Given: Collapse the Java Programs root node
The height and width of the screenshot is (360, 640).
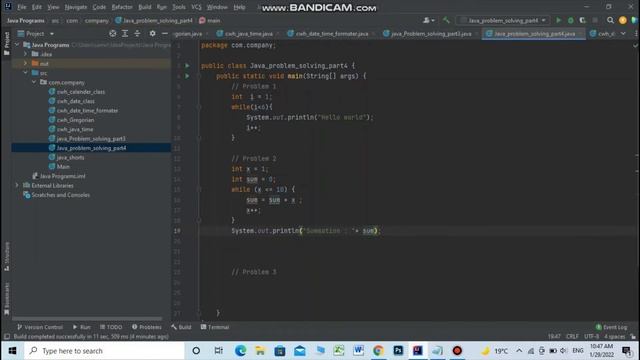Looking at the screenshot, I should pos(17,45).
